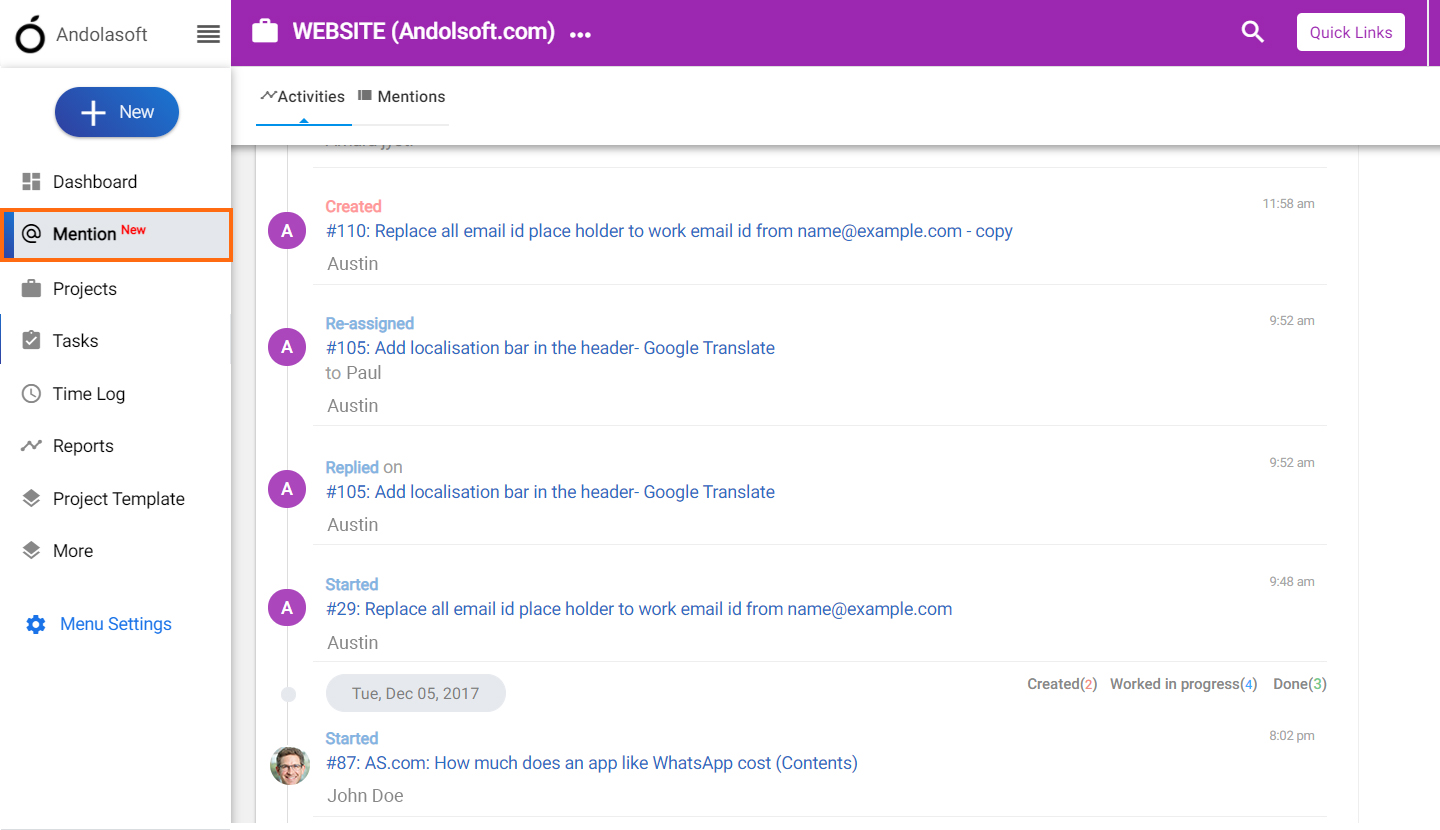Click the Mention at-sign icon

click(x=32, y=234)
